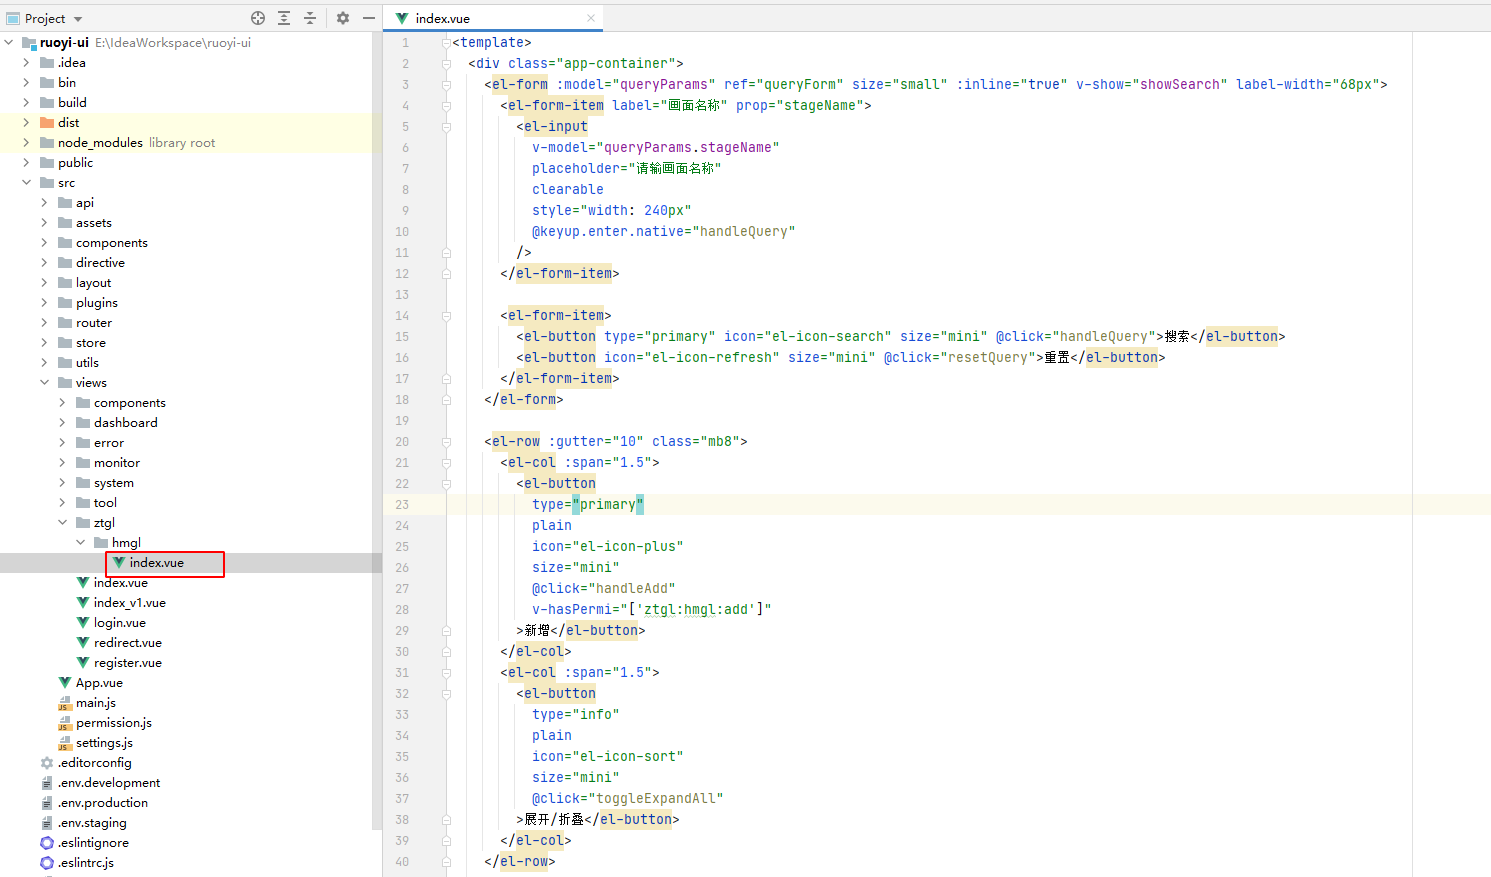Switch to the index.vue editor tab
Screen dimensions: 1491x877
tap(443, 18)
